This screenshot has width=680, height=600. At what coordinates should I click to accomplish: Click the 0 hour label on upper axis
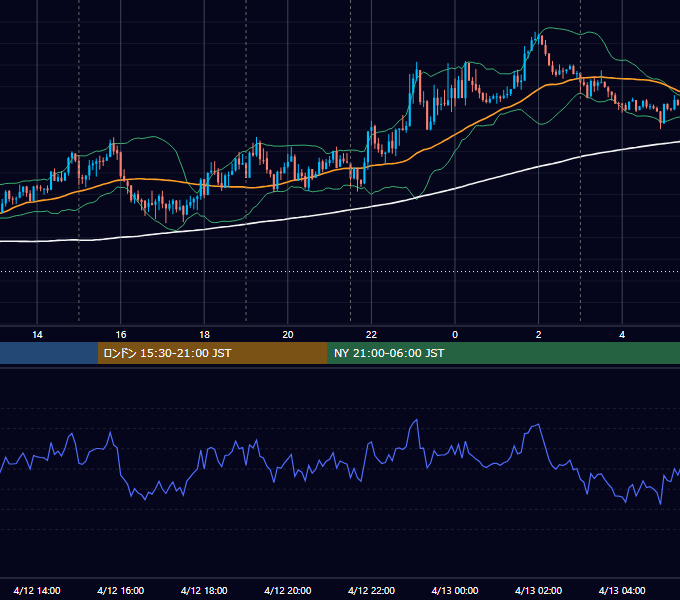tap(455, 335)
